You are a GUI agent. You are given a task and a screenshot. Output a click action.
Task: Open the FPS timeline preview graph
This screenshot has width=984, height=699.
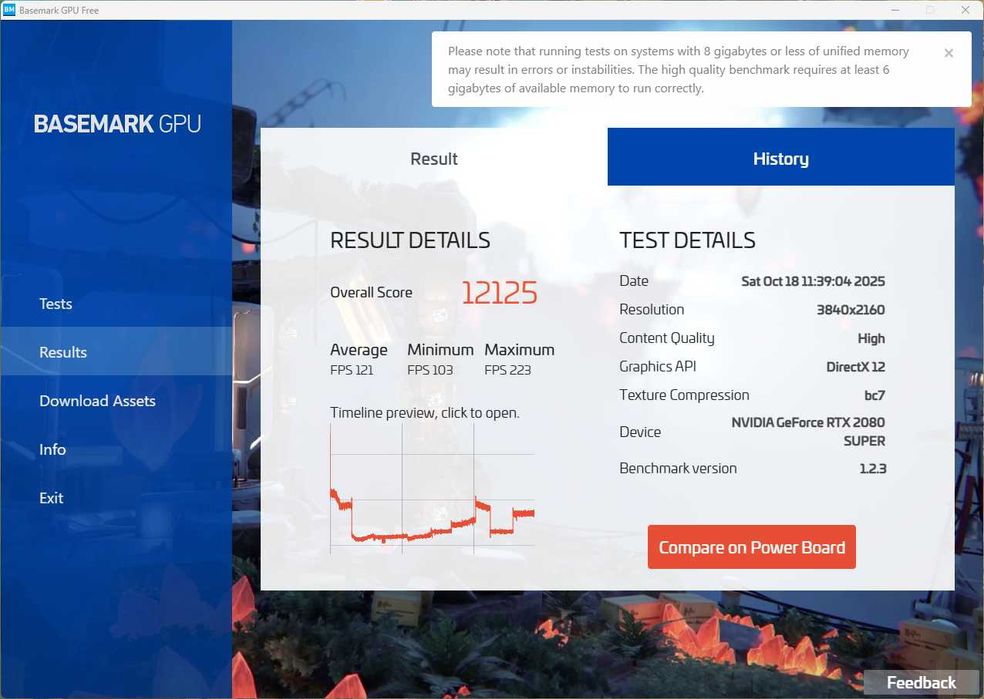(432, 489)
